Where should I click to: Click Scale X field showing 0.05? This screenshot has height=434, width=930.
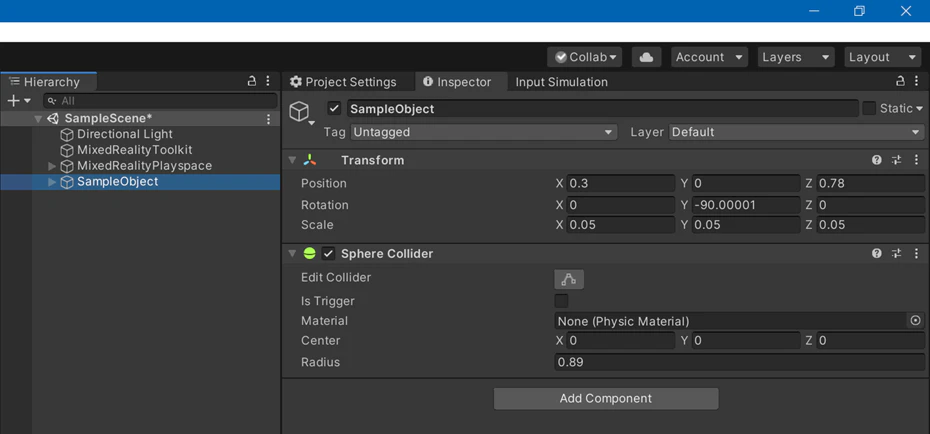[x=620, y=225]
